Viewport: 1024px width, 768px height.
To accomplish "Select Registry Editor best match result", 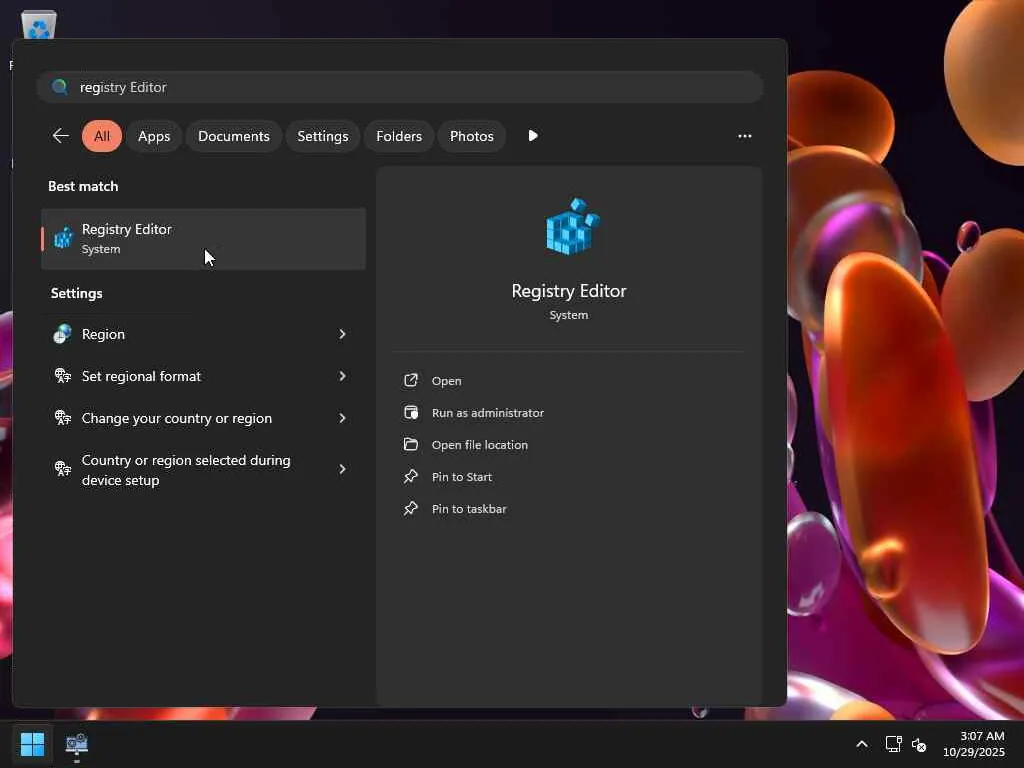I will point(203,238).
